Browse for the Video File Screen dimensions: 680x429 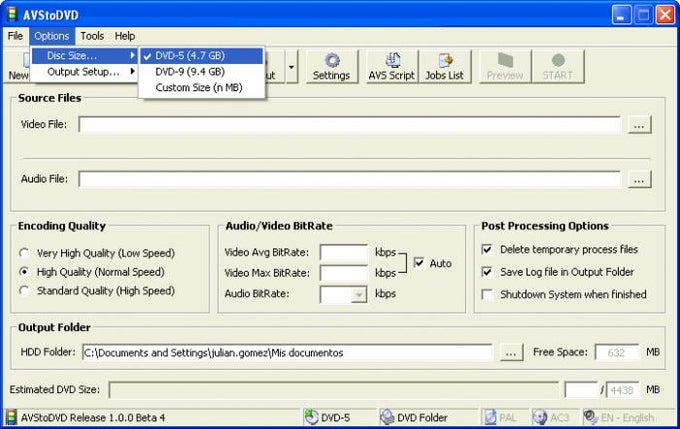pos(639,125)
